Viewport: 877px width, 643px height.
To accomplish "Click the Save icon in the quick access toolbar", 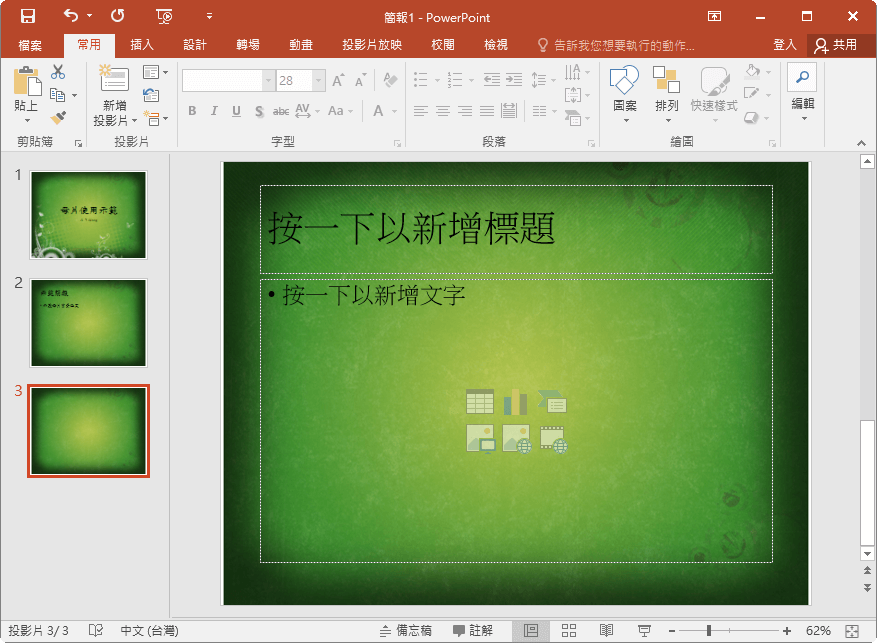I will (28, 16).
